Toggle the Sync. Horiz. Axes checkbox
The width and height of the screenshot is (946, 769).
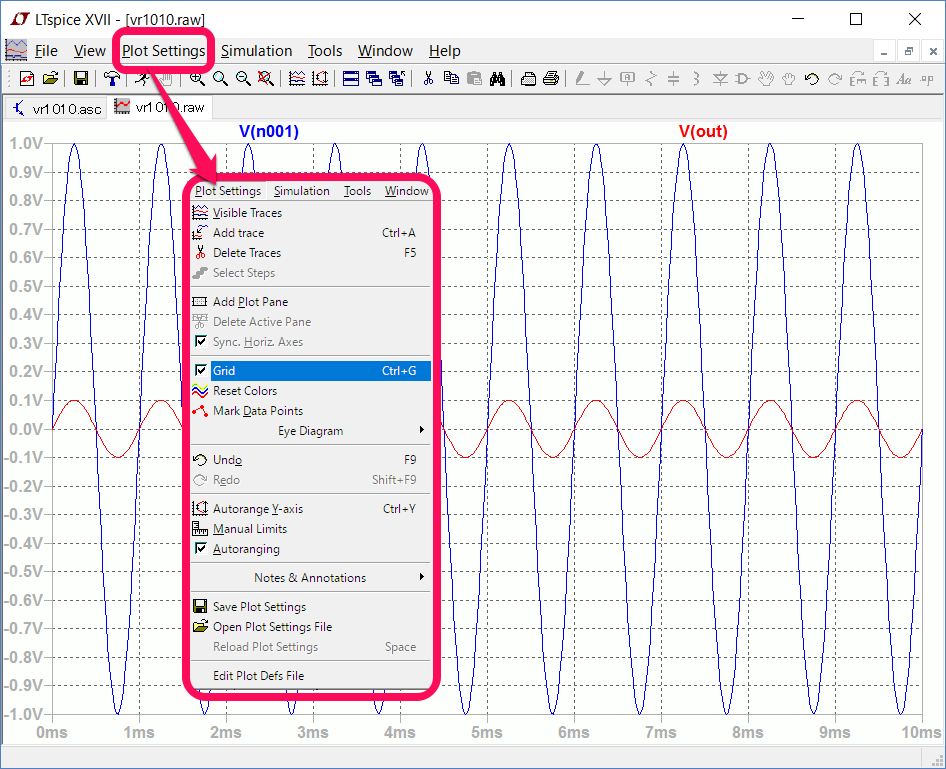tap(201, 341)
